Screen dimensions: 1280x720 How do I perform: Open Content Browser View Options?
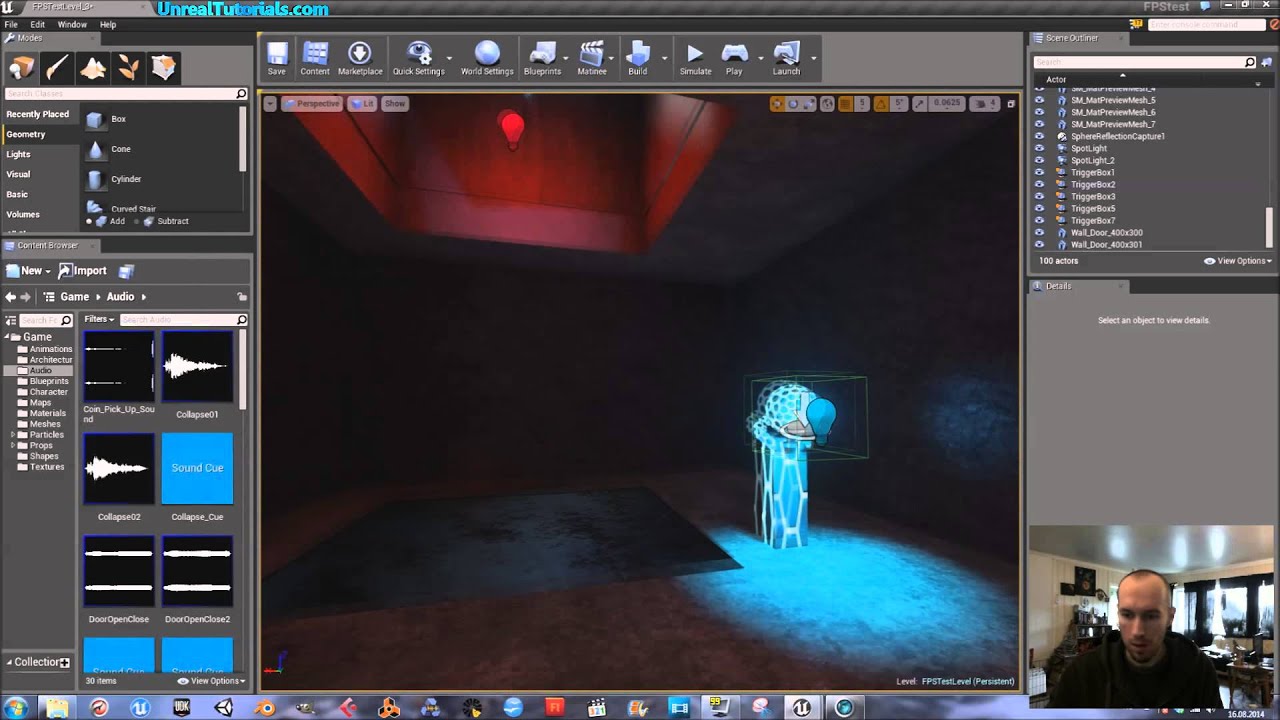click(212, 681)
